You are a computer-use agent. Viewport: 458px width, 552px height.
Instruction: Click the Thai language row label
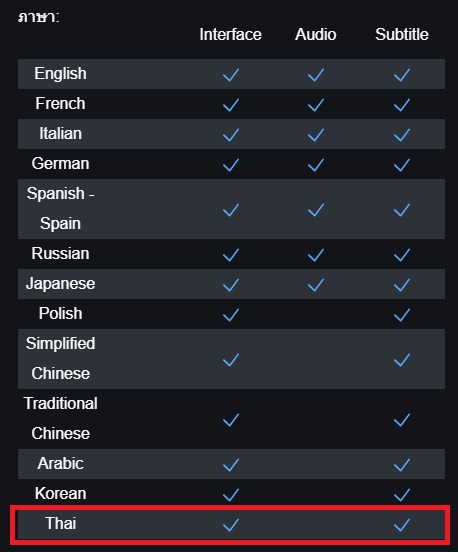click(x=61, y=523)
